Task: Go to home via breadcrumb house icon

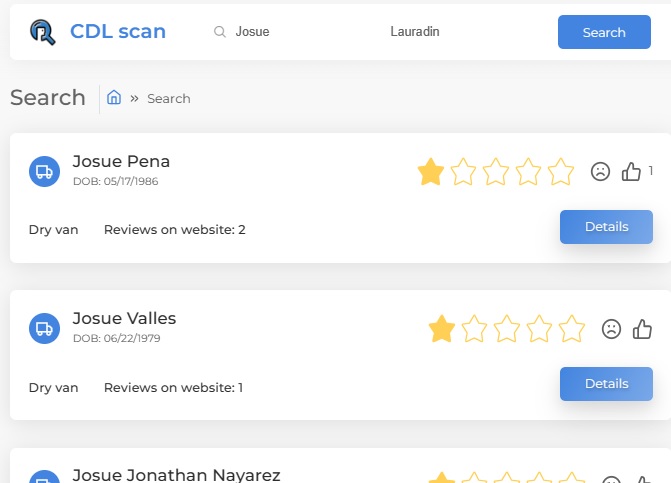Action: tap(114, 98)
